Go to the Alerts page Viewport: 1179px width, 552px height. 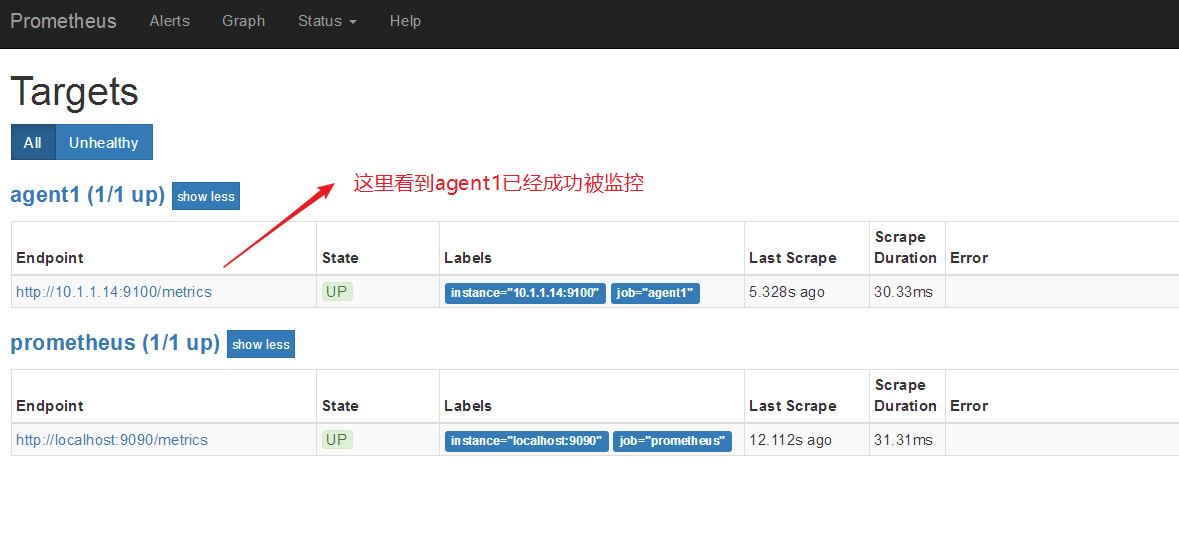tap(169, 21)
